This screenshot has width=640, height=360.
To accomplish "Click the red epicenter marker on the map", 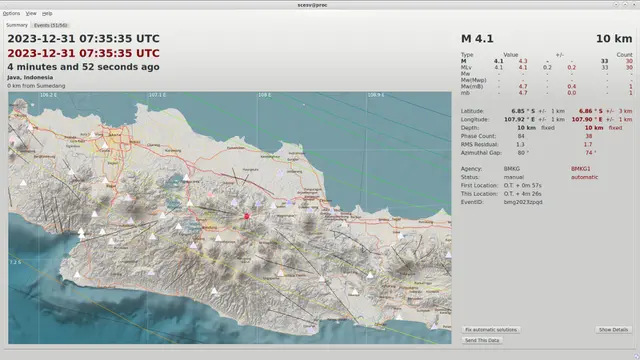I will 247,216.
